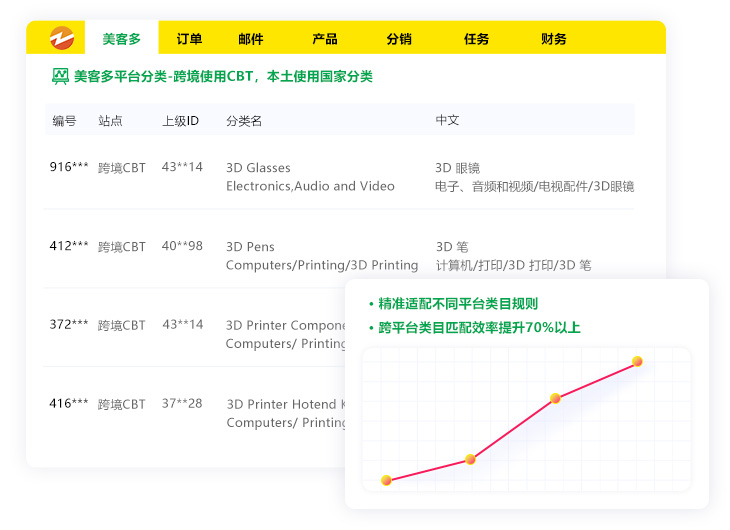Open the 订单 tab

(x=189, y=39)
